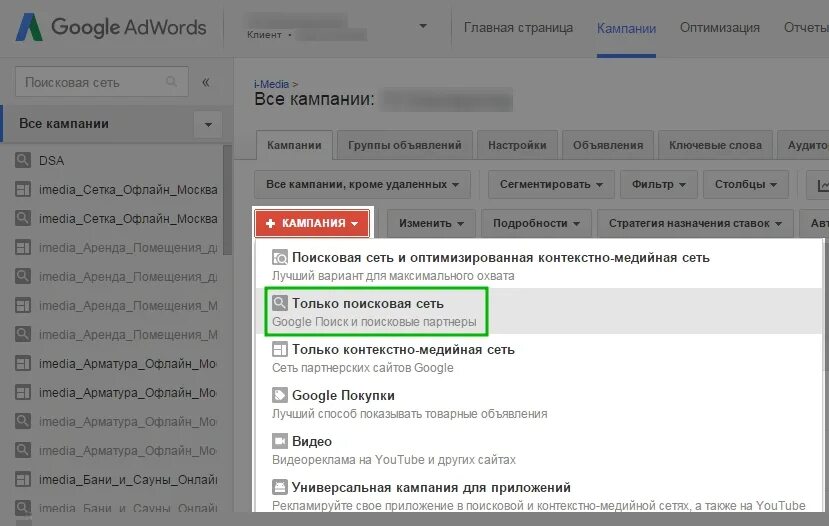Open Стратегия назначения ставок dropdown
Image resolution: width=829 pixels, height=526 pixels.
coord(695,224)
